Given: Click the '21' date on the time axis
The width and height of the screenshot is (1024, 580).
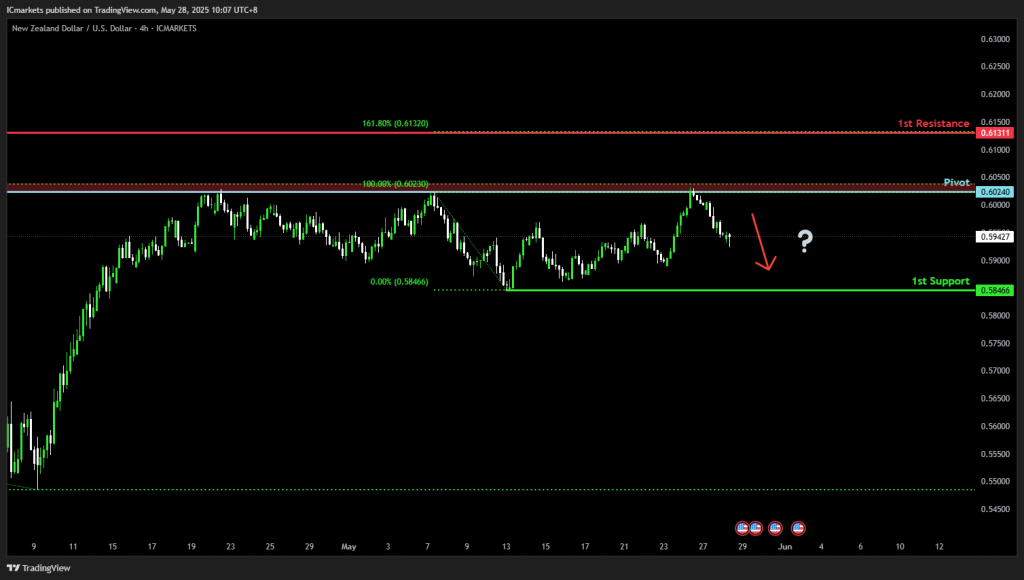Looking at the screenshot, I should pos(624,547).
